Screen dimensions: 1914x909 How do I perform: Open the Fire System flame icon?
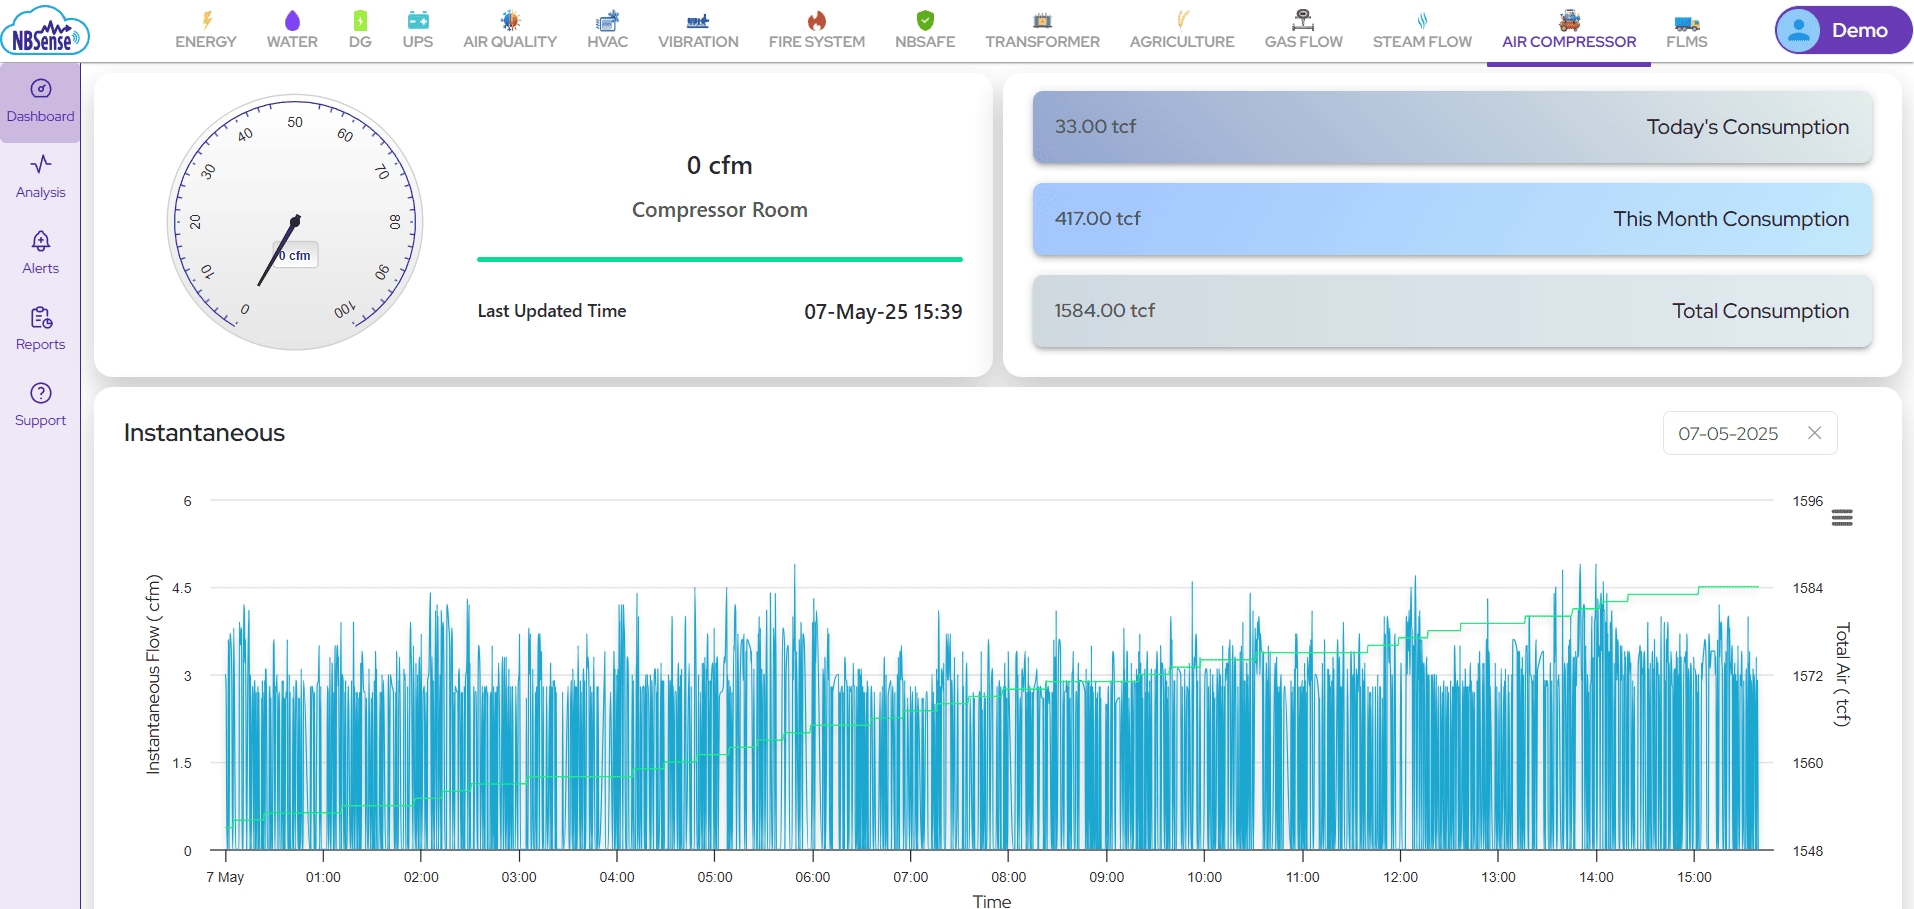pos(817,20)
